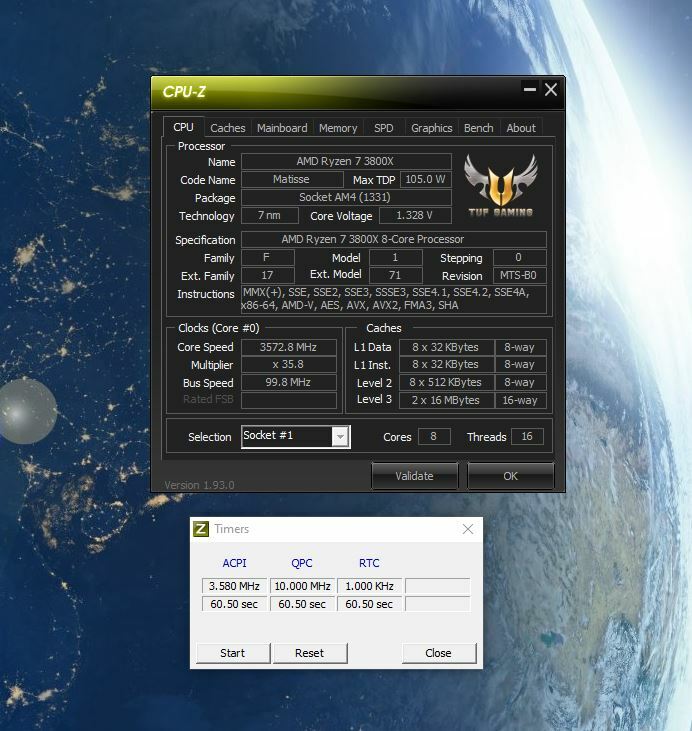Image resolution: width=692 pixels, height=731 pixels.
Task: Click the RTC 1.000 KHz value
Action: pyautogui.click(x=369, y=586)
